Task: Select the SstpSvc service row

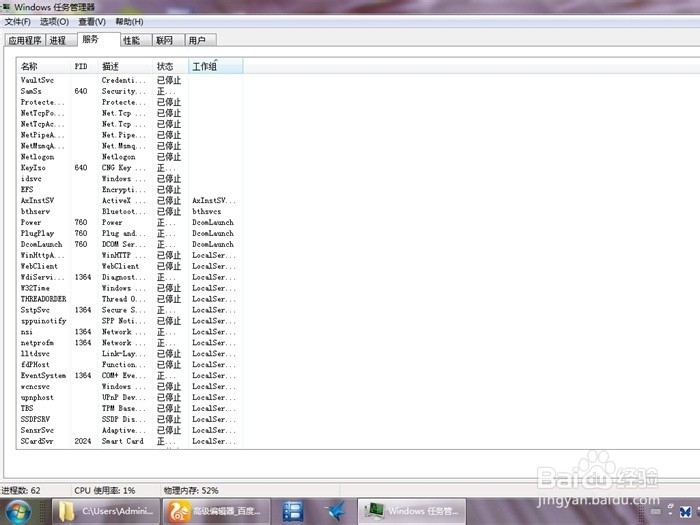Action: [130, 310]
